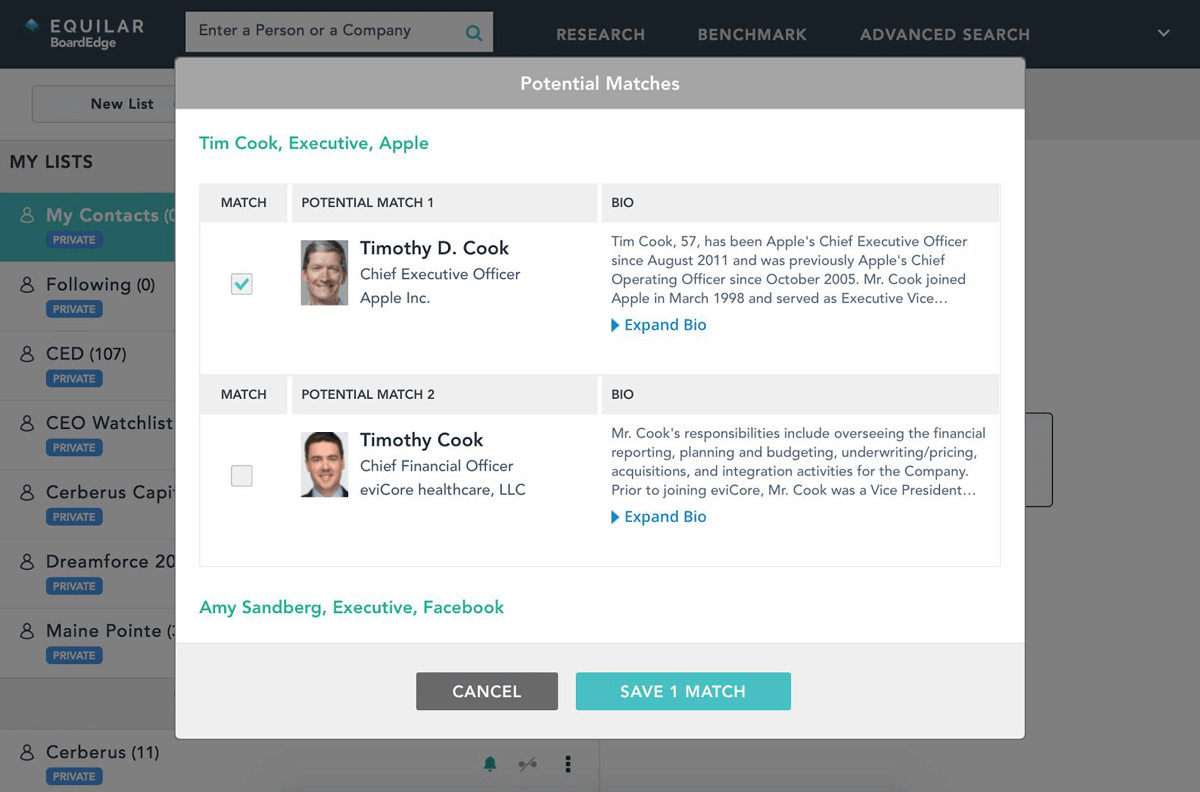Click the person or company search field

(339, 32)
